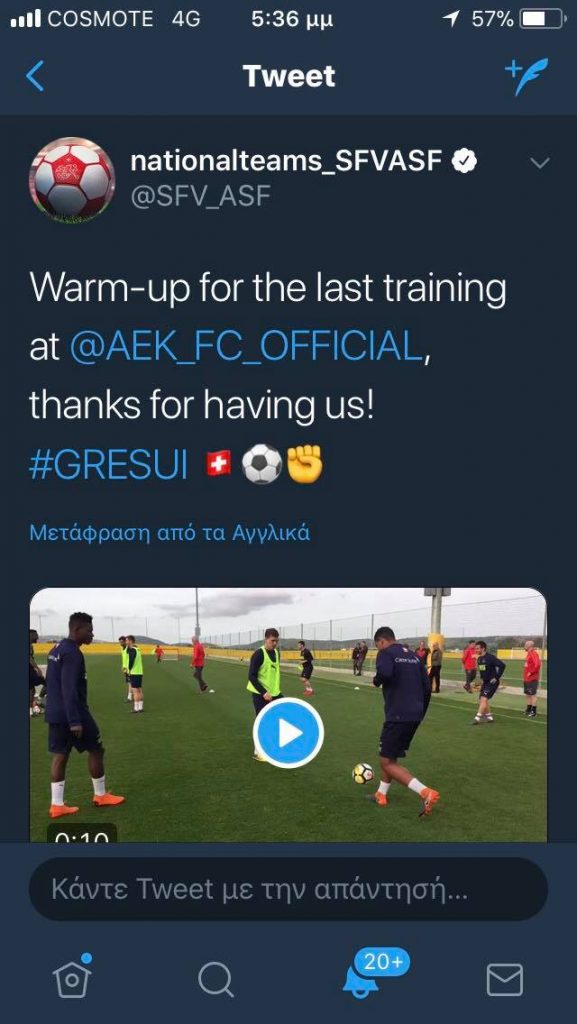Expand the tweet options dropdown arrow

coord(540,163)
